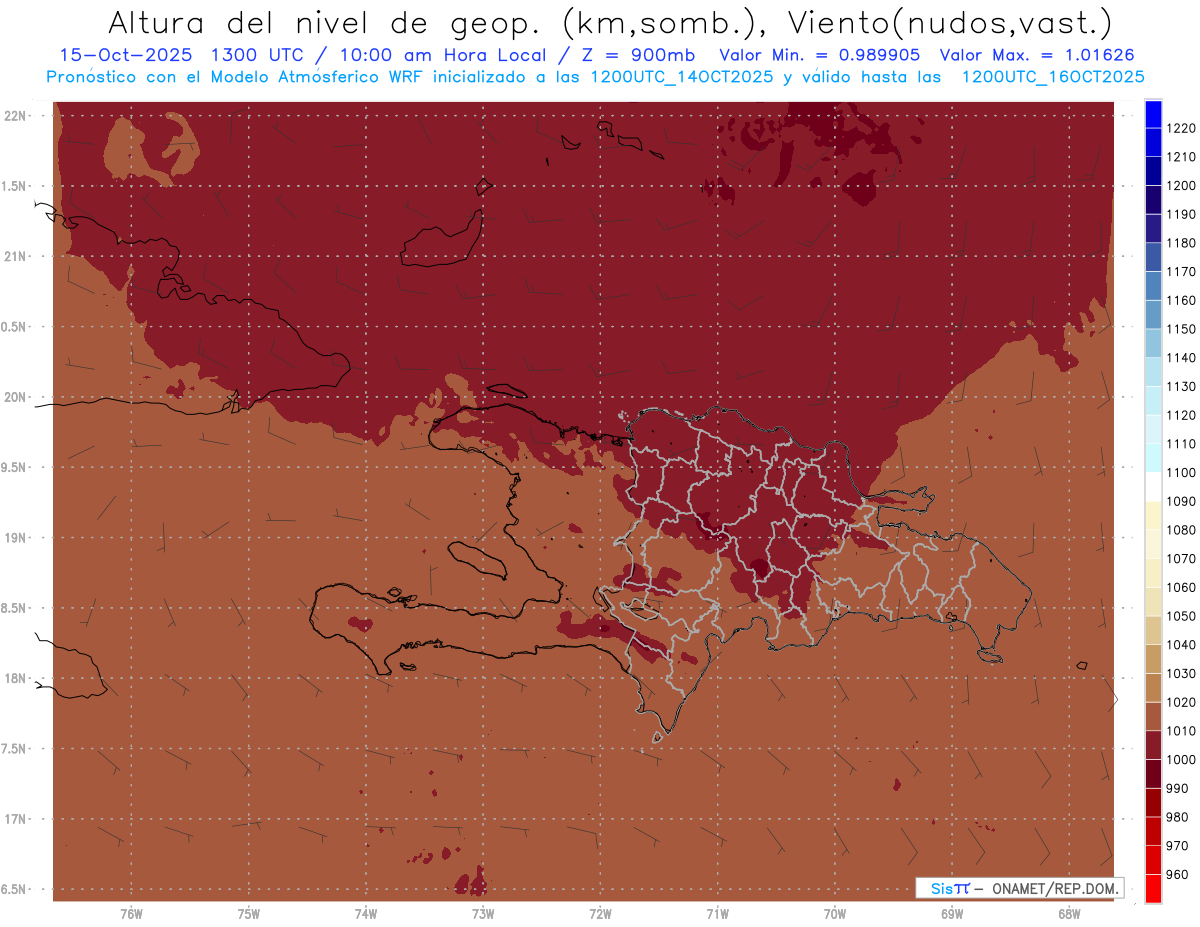This screenshot has height=927, width=1200.
Task: Click the '75W' longitude label
Action: pyautogui.click(x=249, y=914)
